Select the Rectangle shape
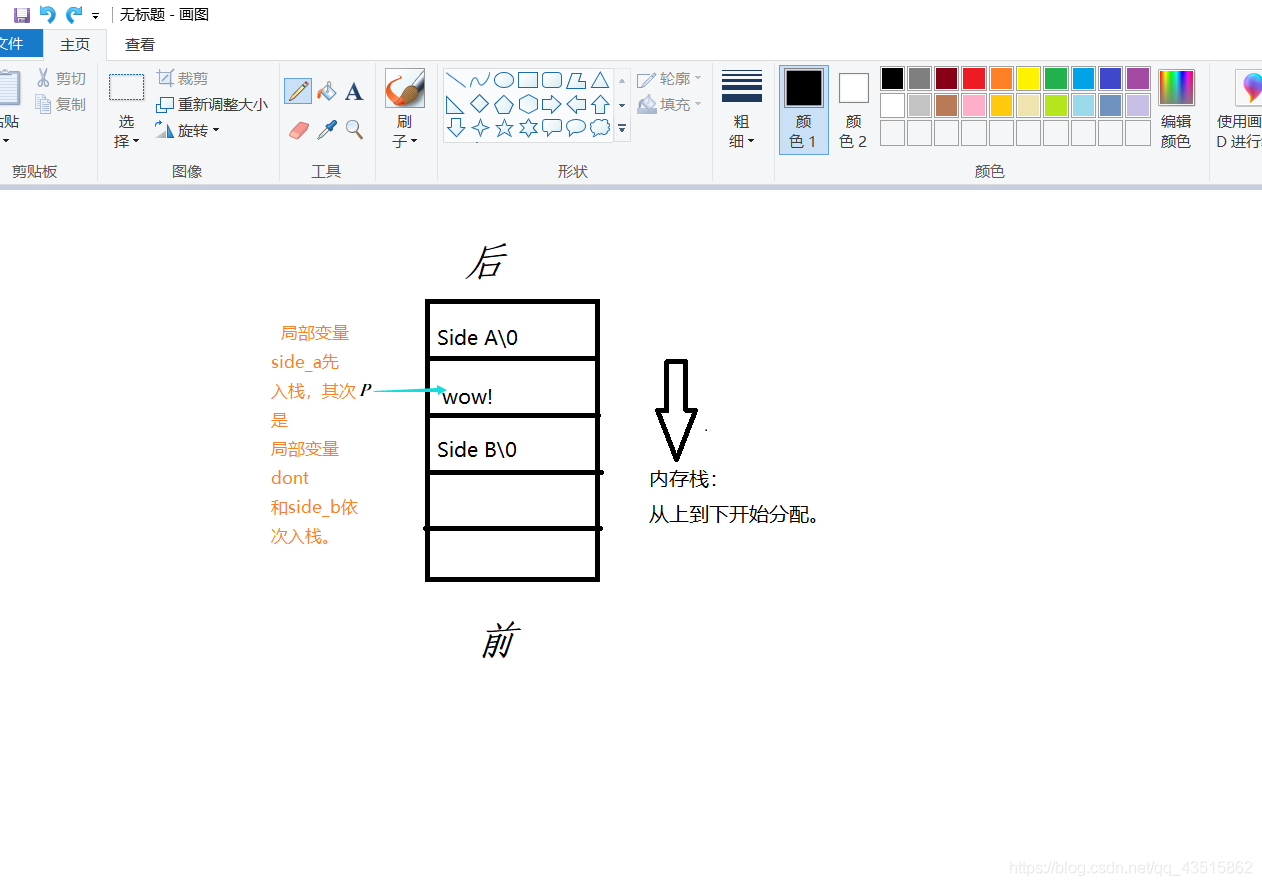Viewport: 1262px width, 886px height. (528, 80)
